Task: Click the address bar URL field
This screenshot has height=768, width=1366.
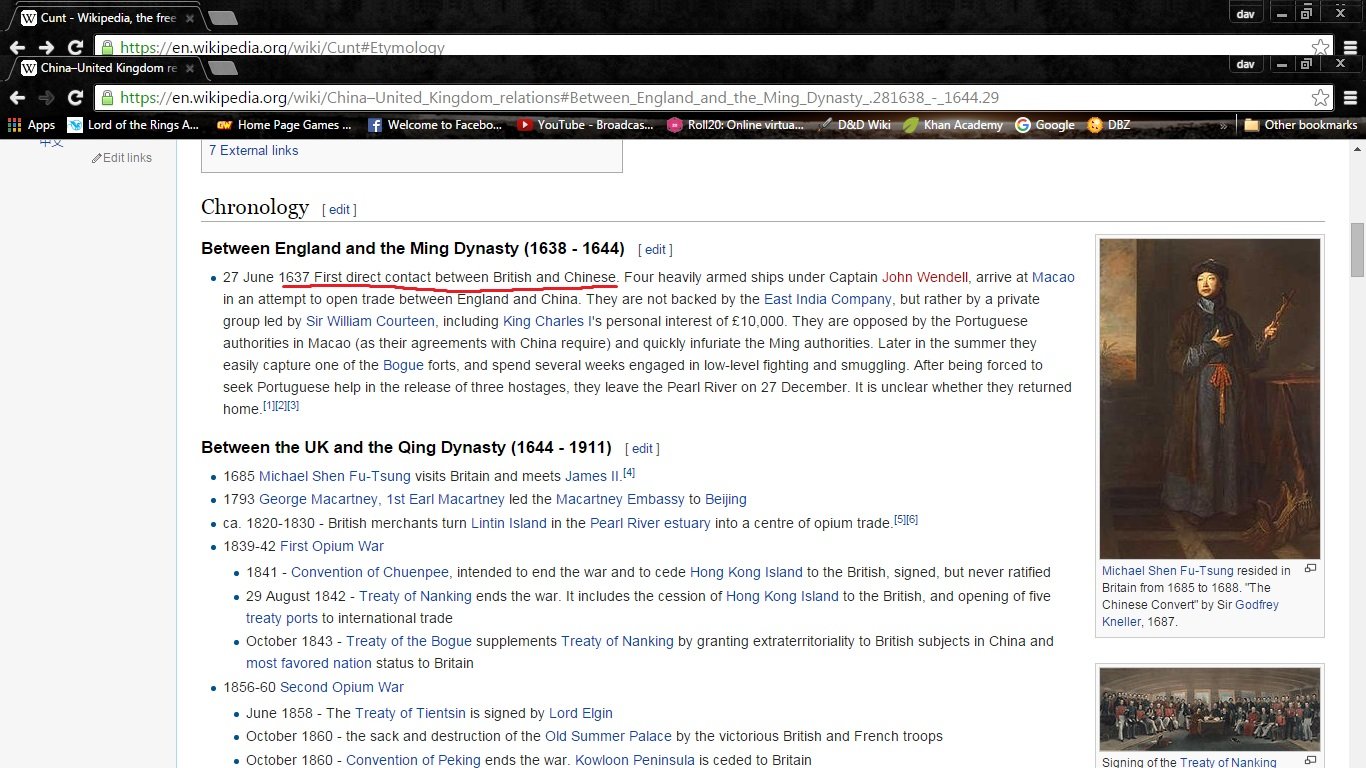Action: [x=700, y=98]
